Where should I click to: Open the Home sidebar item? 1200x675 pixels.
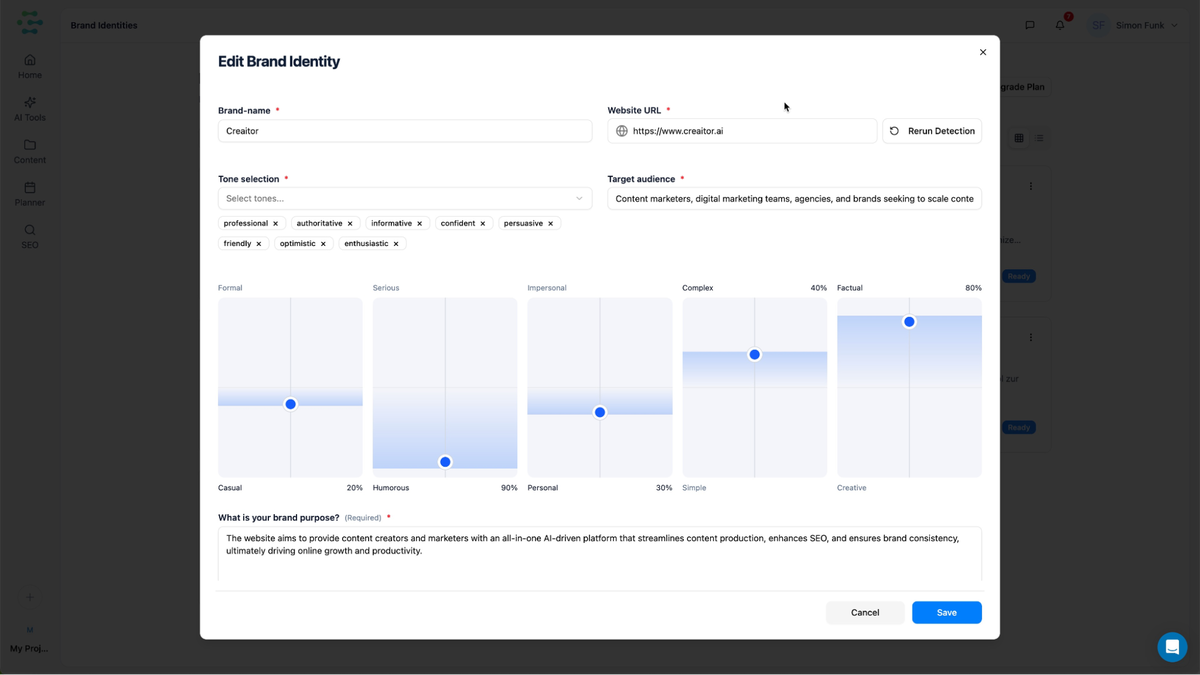[x=30, y=66]
